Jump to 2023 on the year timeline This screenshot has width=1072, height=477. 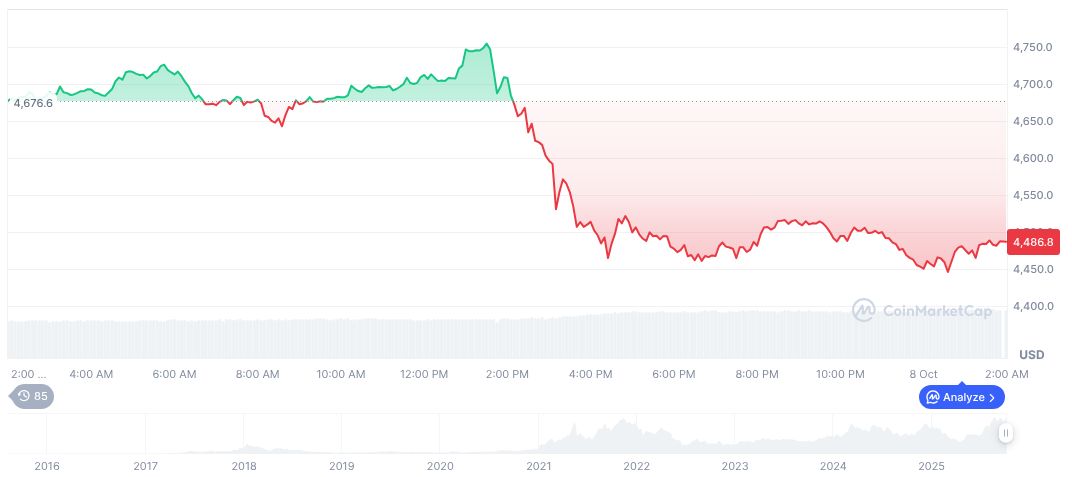click(734, 466)
